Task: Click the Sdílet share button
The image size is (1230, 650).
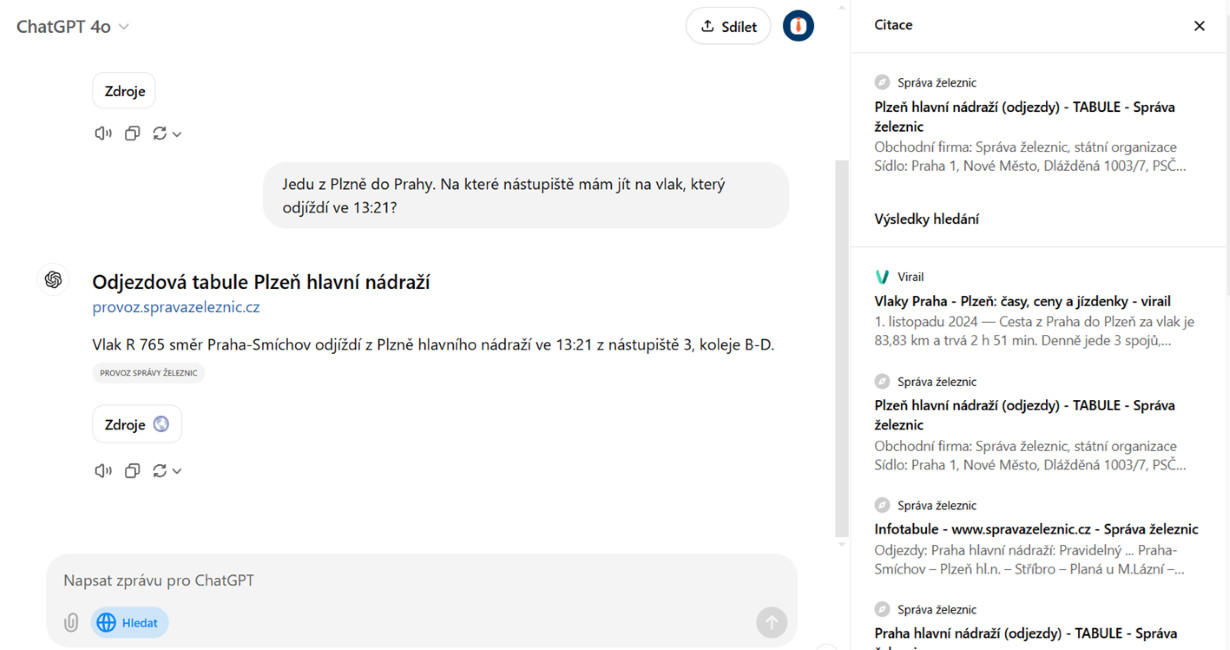Action: pos(728,27)
